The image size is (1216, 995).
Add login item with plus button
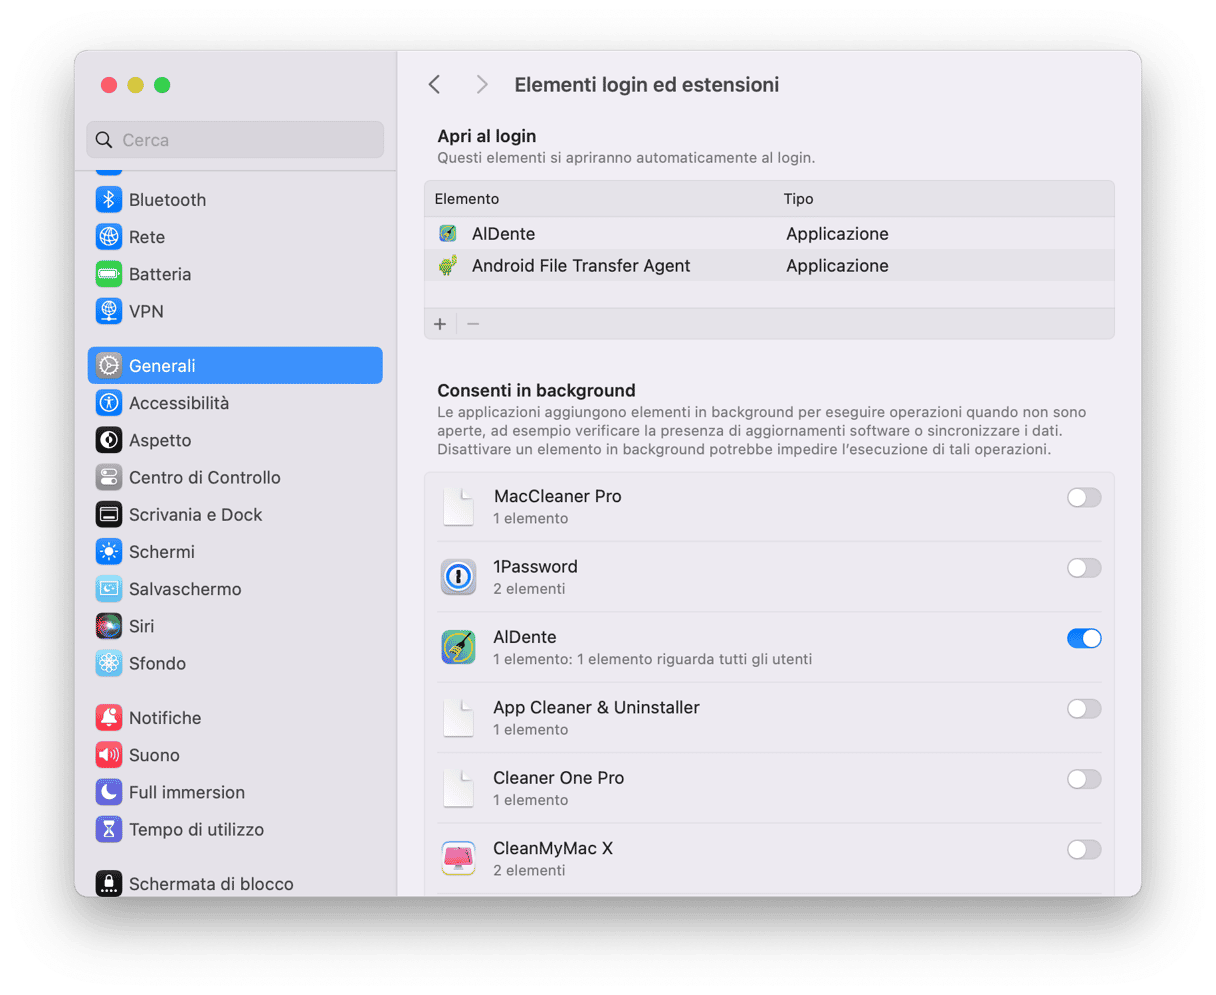click(440, 324)
